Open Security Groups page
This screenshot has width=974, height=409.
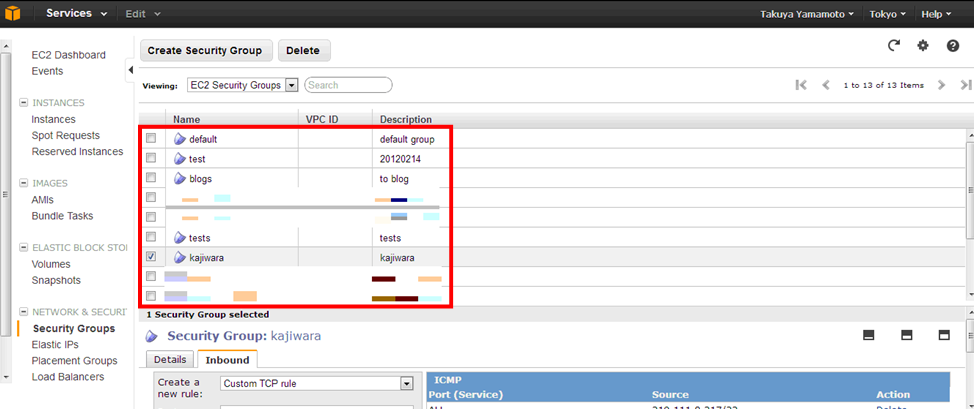point(73,328)
